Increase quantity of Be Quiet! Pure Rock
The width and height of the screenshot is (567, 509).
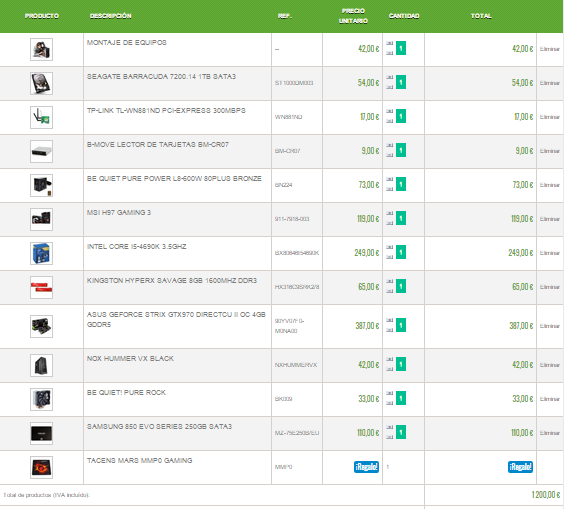point(389,393)
